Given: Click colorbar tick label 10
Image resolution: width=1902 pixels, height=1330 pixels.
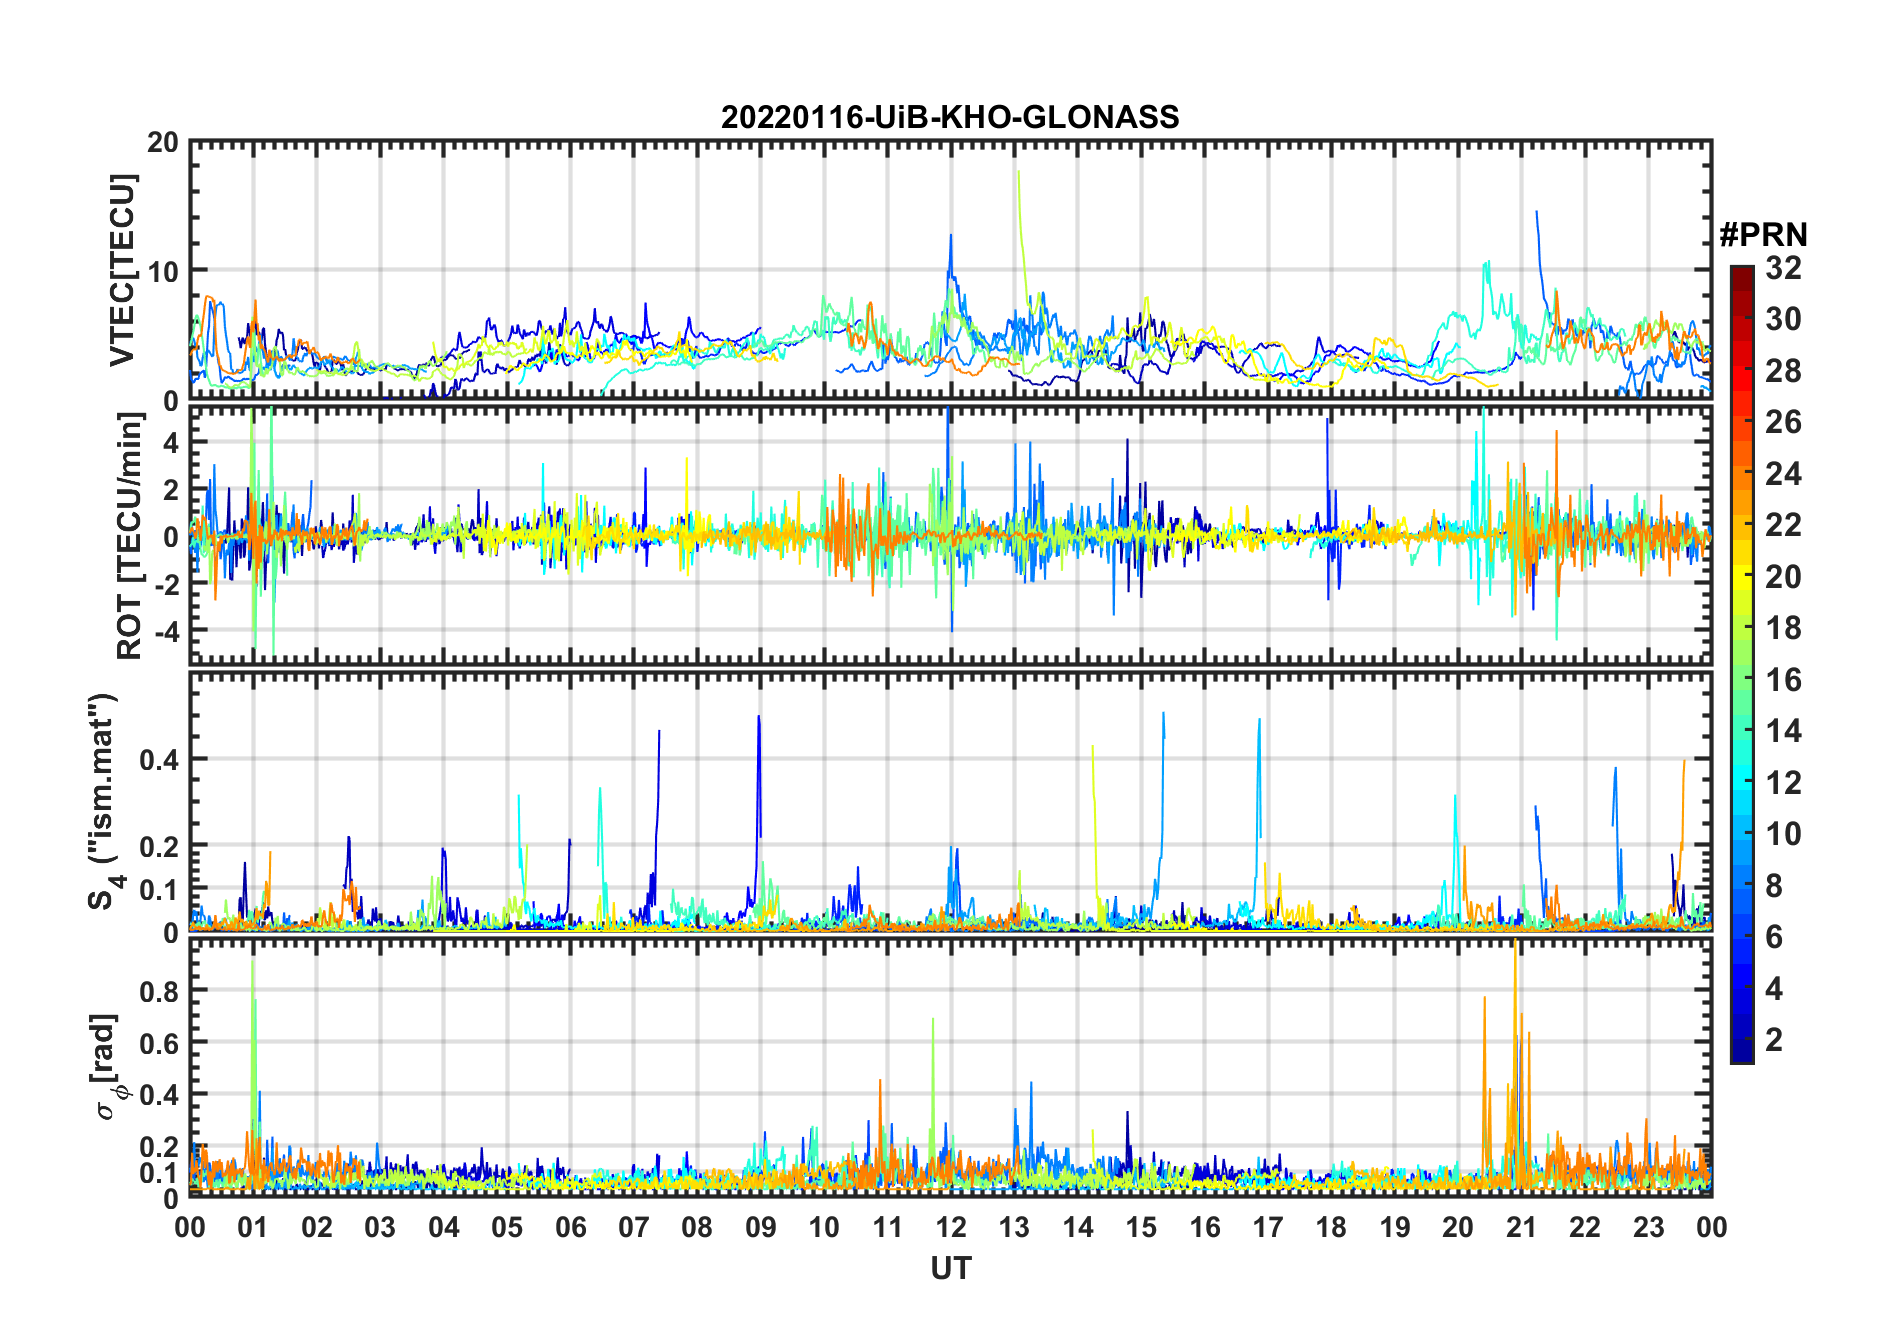Looking at the screenshot, I should click(1783, 833).
